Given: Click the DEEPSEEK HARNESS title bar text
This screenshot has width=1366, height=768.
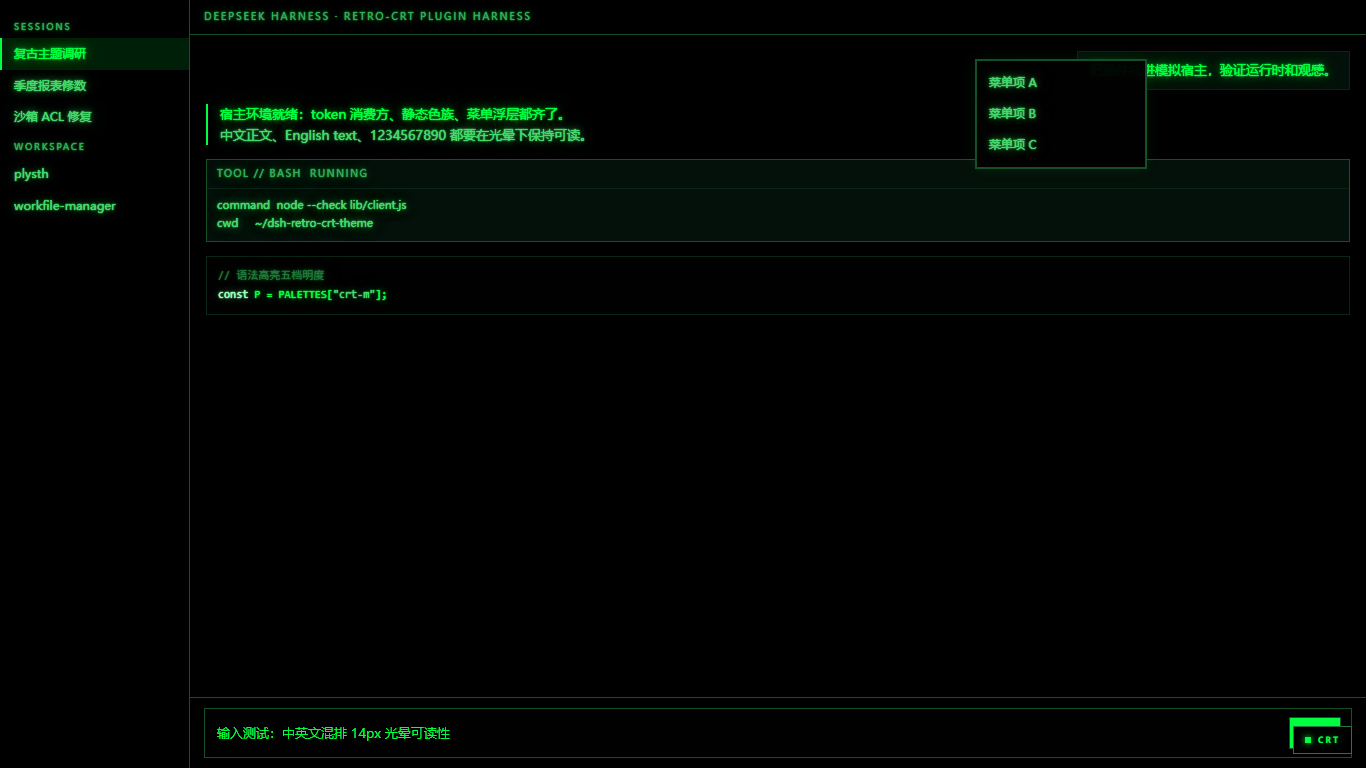Looking at the screenshot, I should point(367,16).
